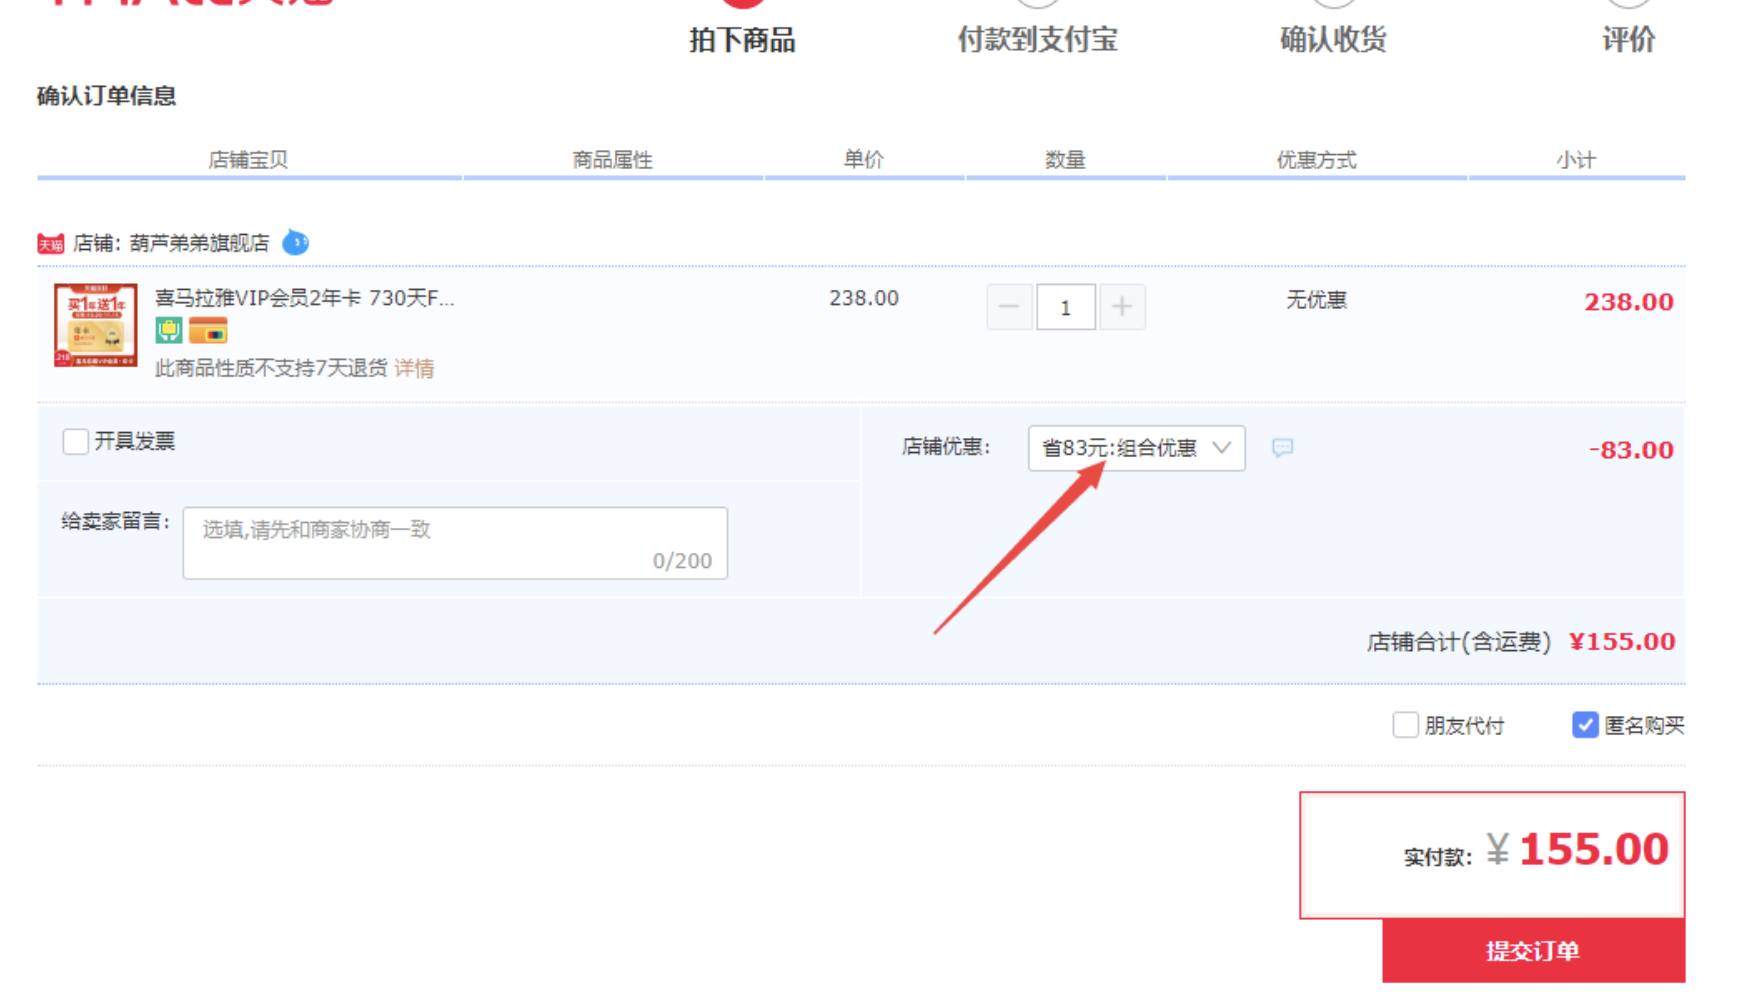Click the discount amount -83.00
Screen dimensions: 1750x1006
(1631, 450)
